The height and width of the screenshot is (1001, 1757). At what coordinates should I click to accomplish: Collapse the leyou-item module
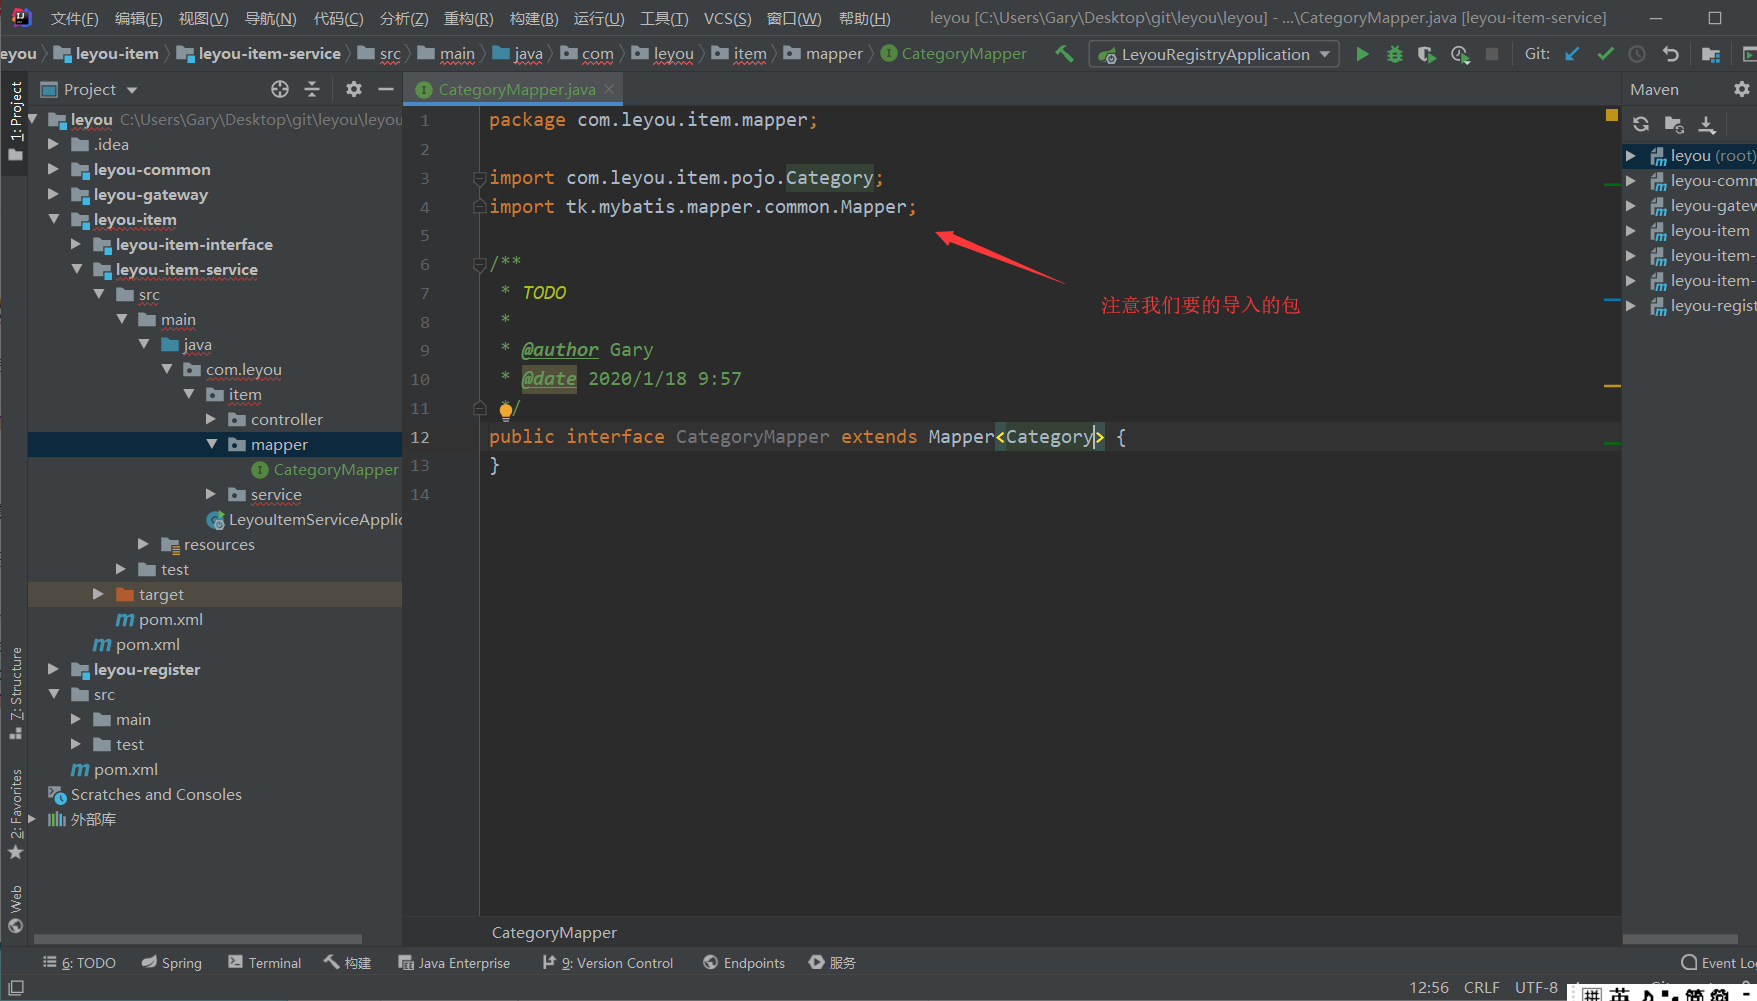coord(54,219)
